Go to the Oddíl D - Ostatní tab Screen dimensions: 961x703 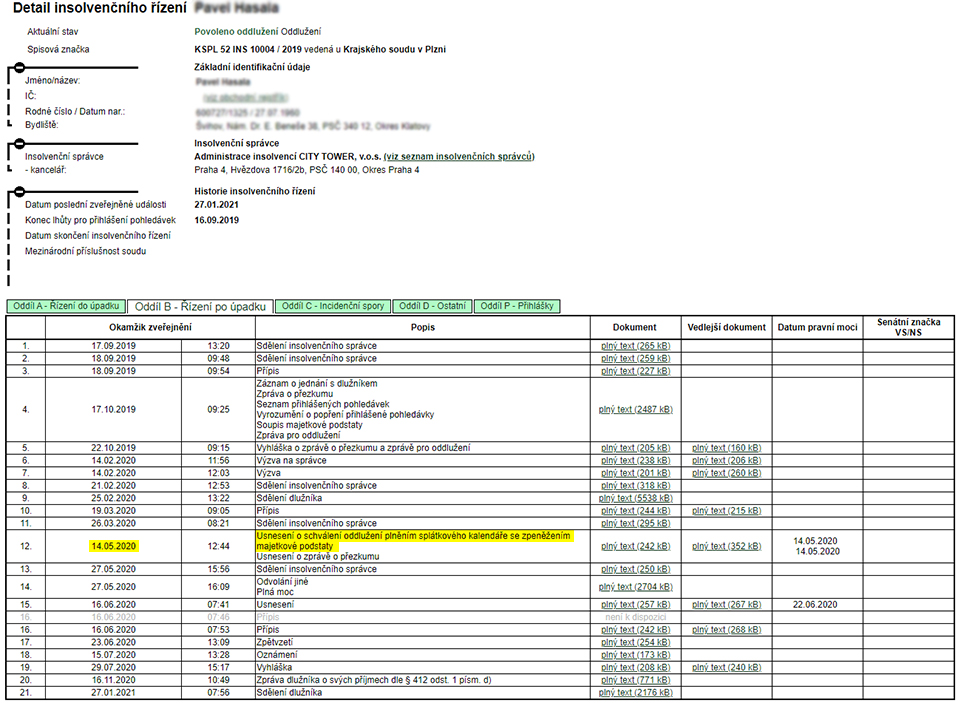pos(432,306)
